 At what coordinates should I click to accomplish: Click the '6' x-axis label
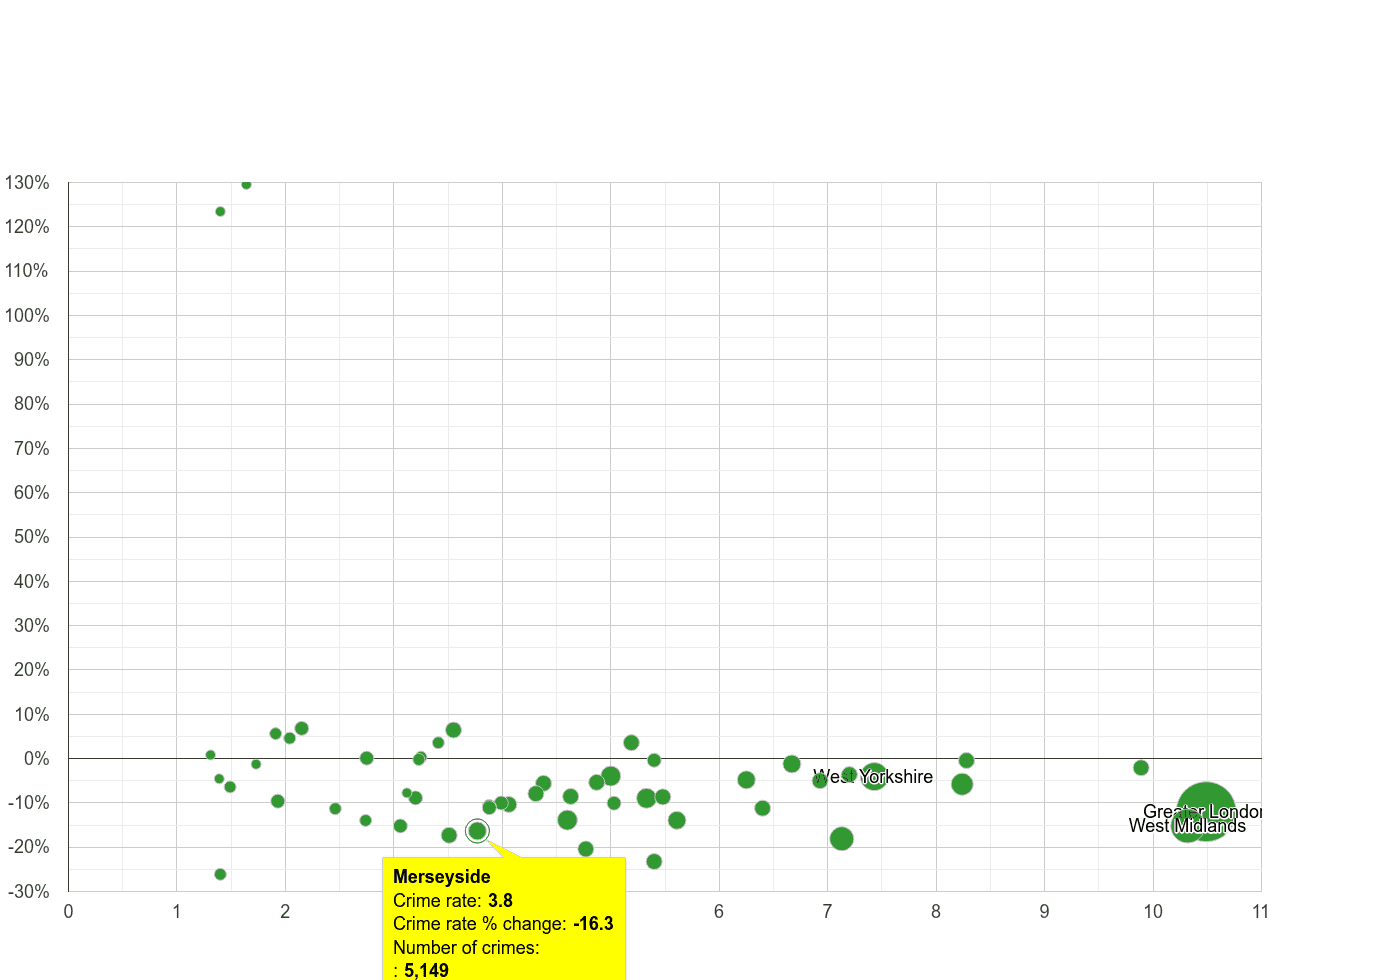719,911
